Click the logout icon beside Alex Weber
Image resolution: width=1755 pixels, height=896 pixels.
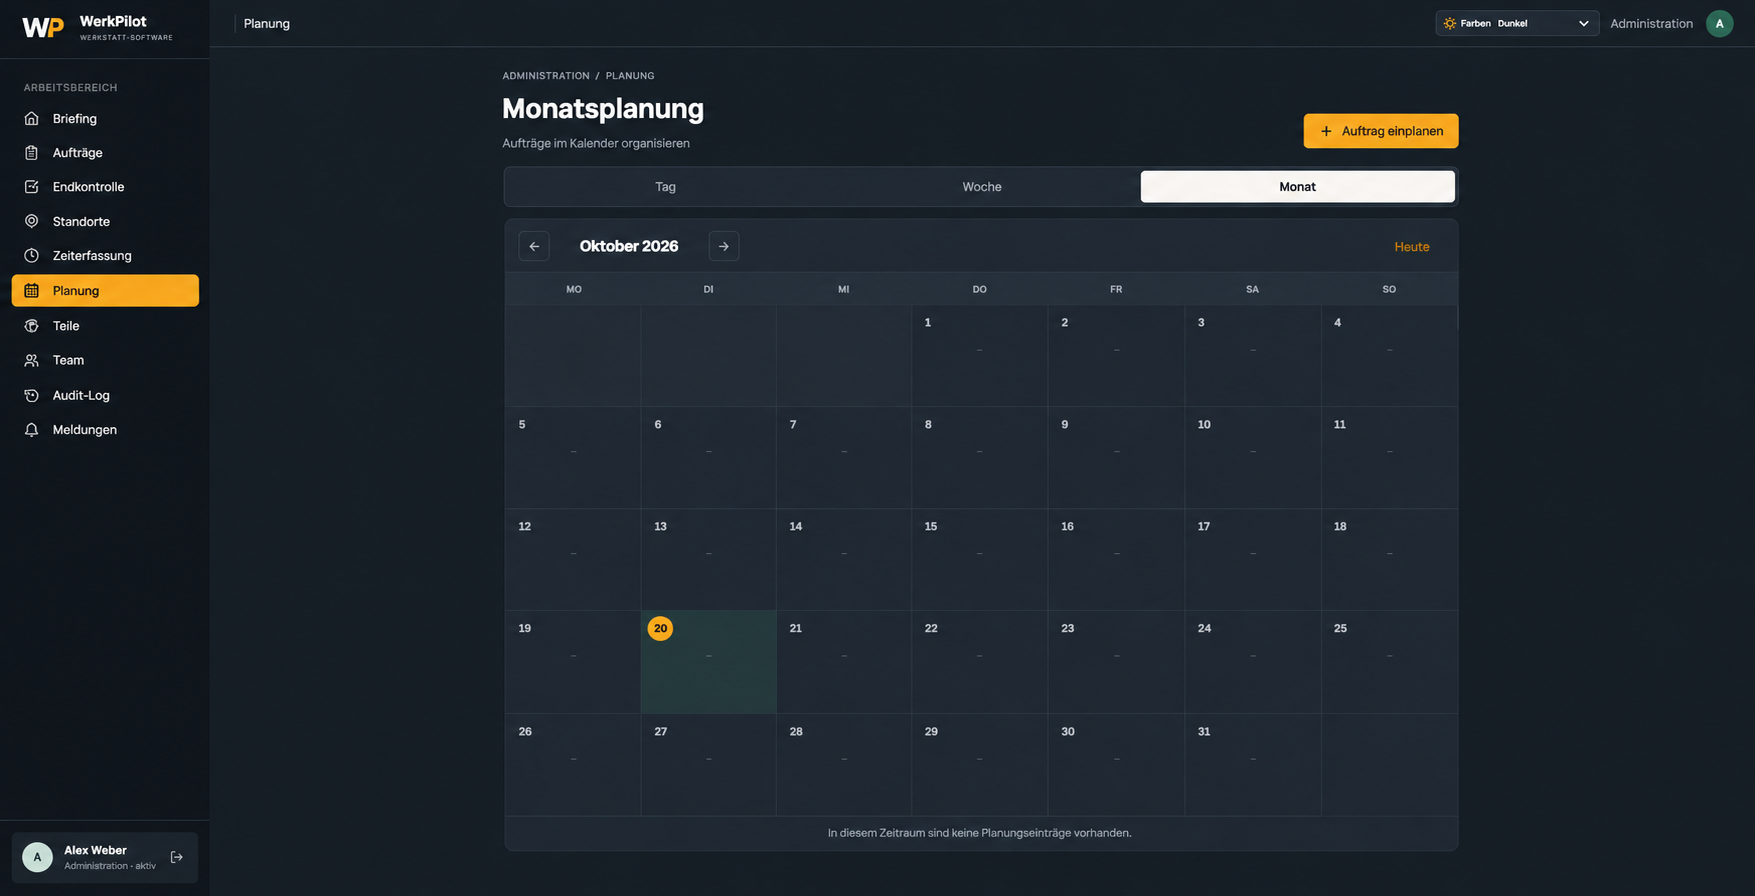(177, 857)
